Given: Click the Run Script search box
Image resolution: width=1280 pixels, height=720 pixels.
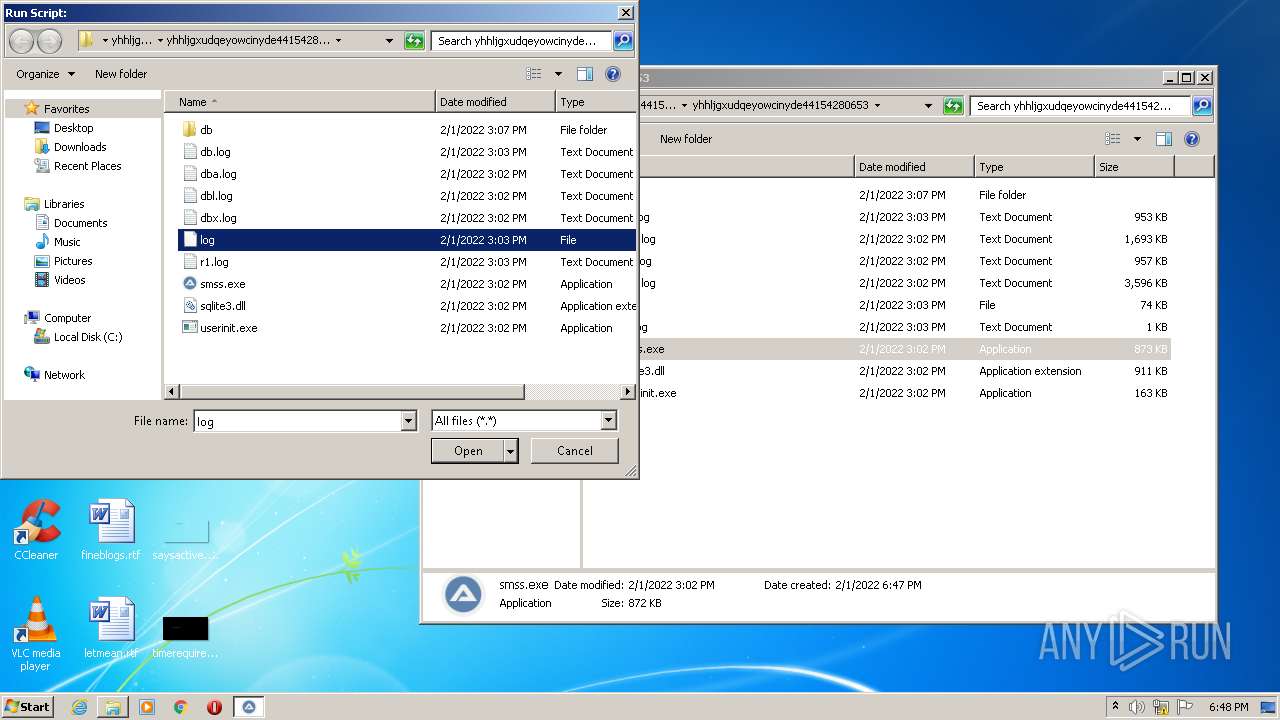Looking at the screenshot, I should coord(522,41).
